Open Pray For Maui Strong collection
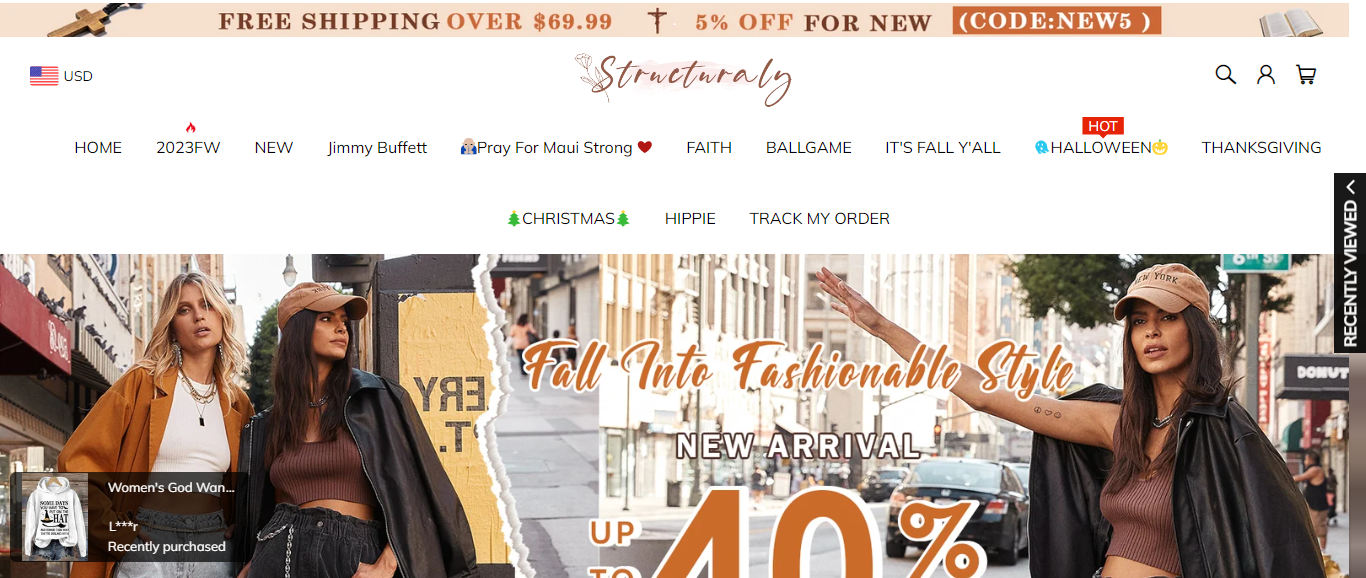1366x578 pixels. 556,148
